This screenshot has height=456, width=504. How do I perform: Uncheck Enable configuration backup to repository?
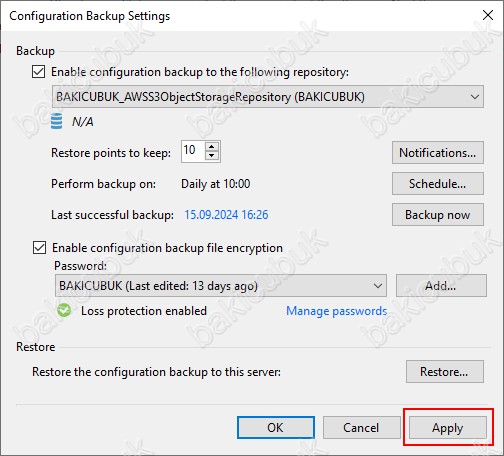click(38, 72)
